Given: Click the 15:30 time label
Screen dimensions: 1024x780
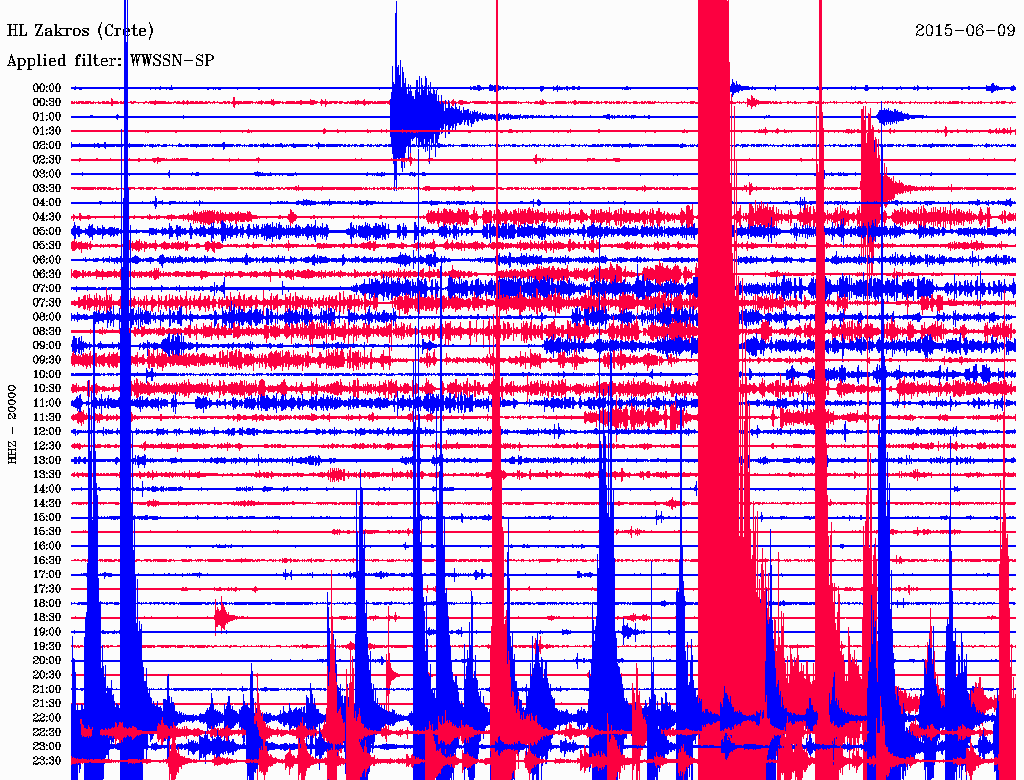Looking at the screenshot, I should point(47,532).
